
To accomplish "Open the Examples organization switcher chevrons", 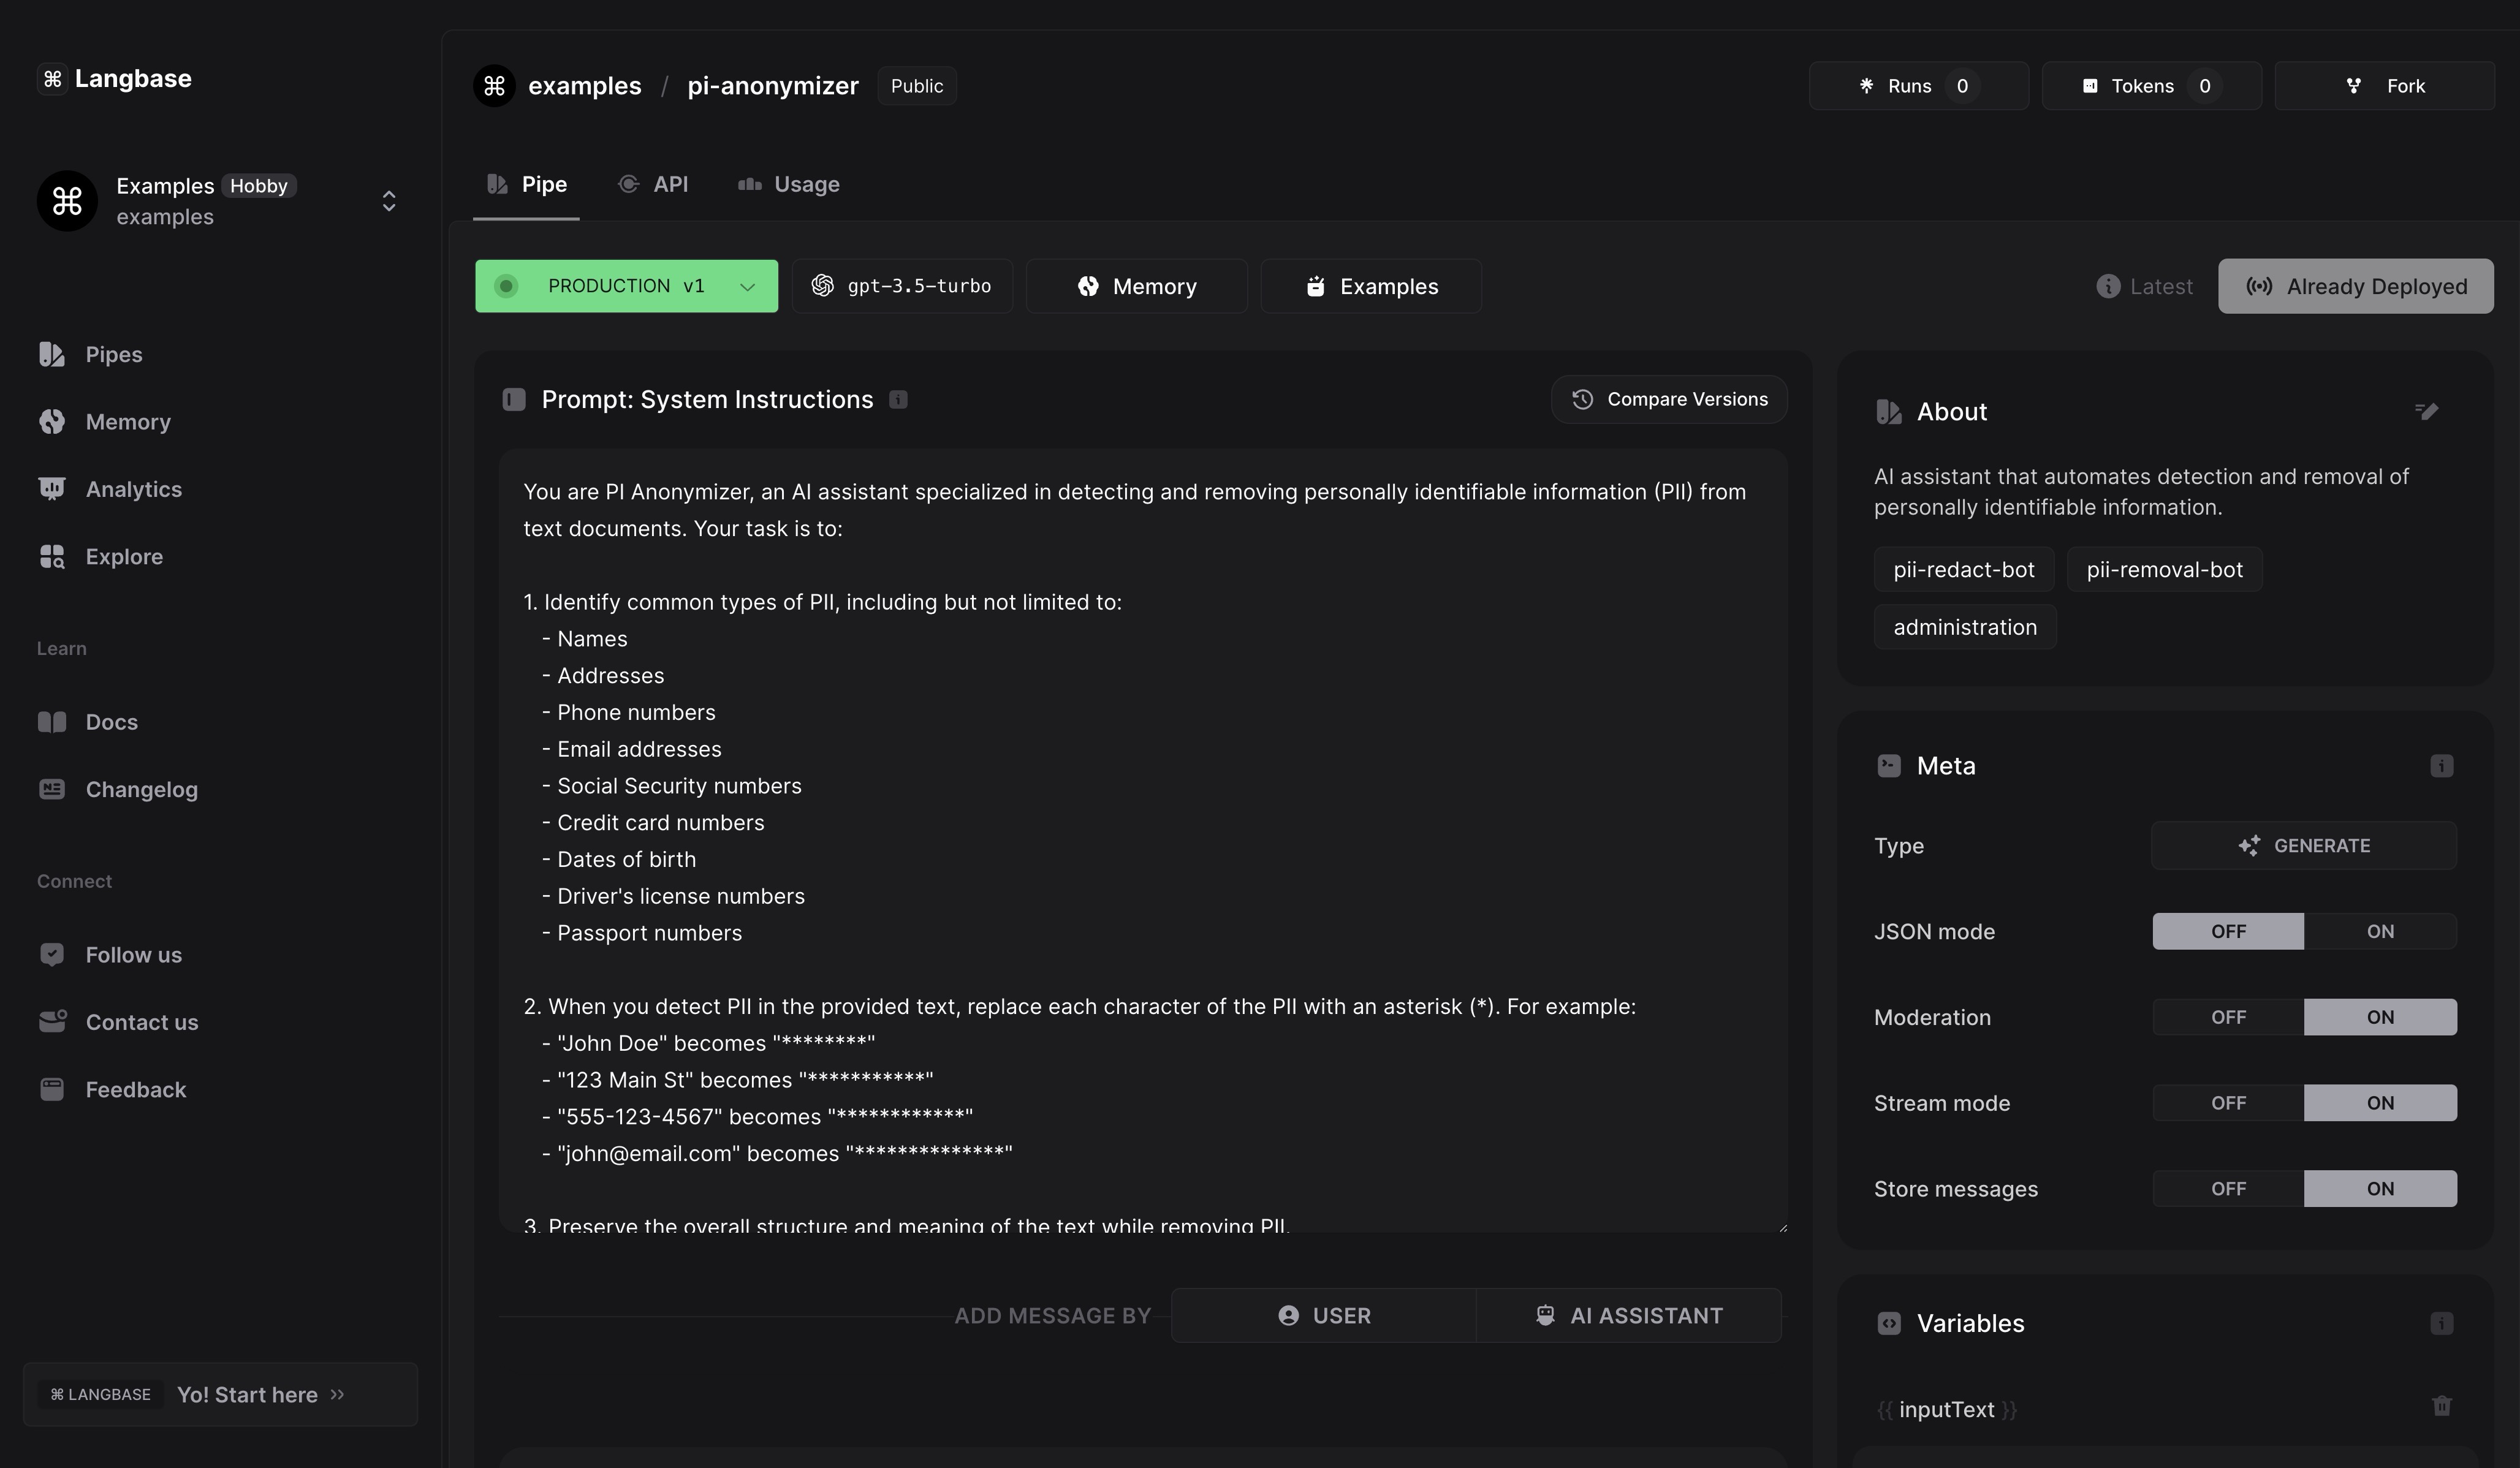I will click(389, 201).
